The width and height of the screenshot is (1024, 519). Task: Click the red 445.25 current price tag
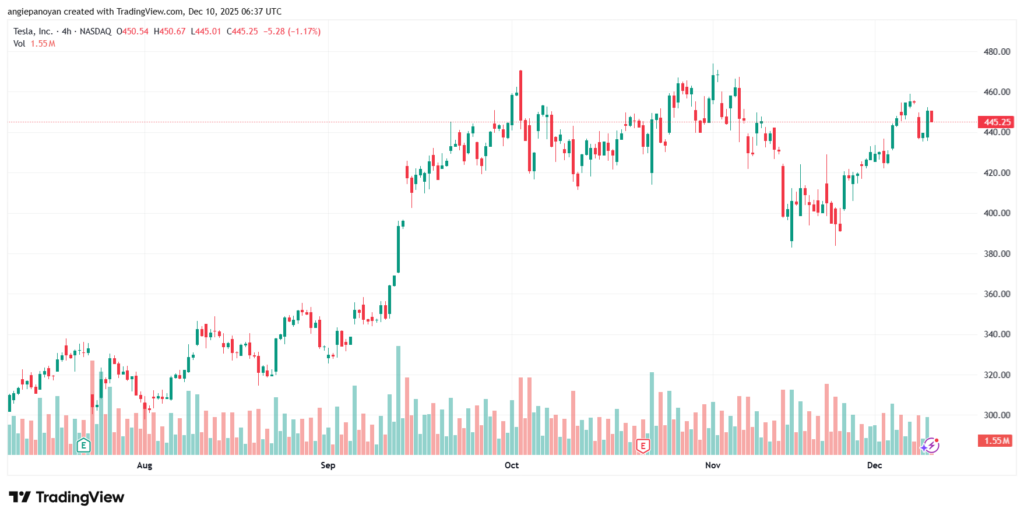1000,122
